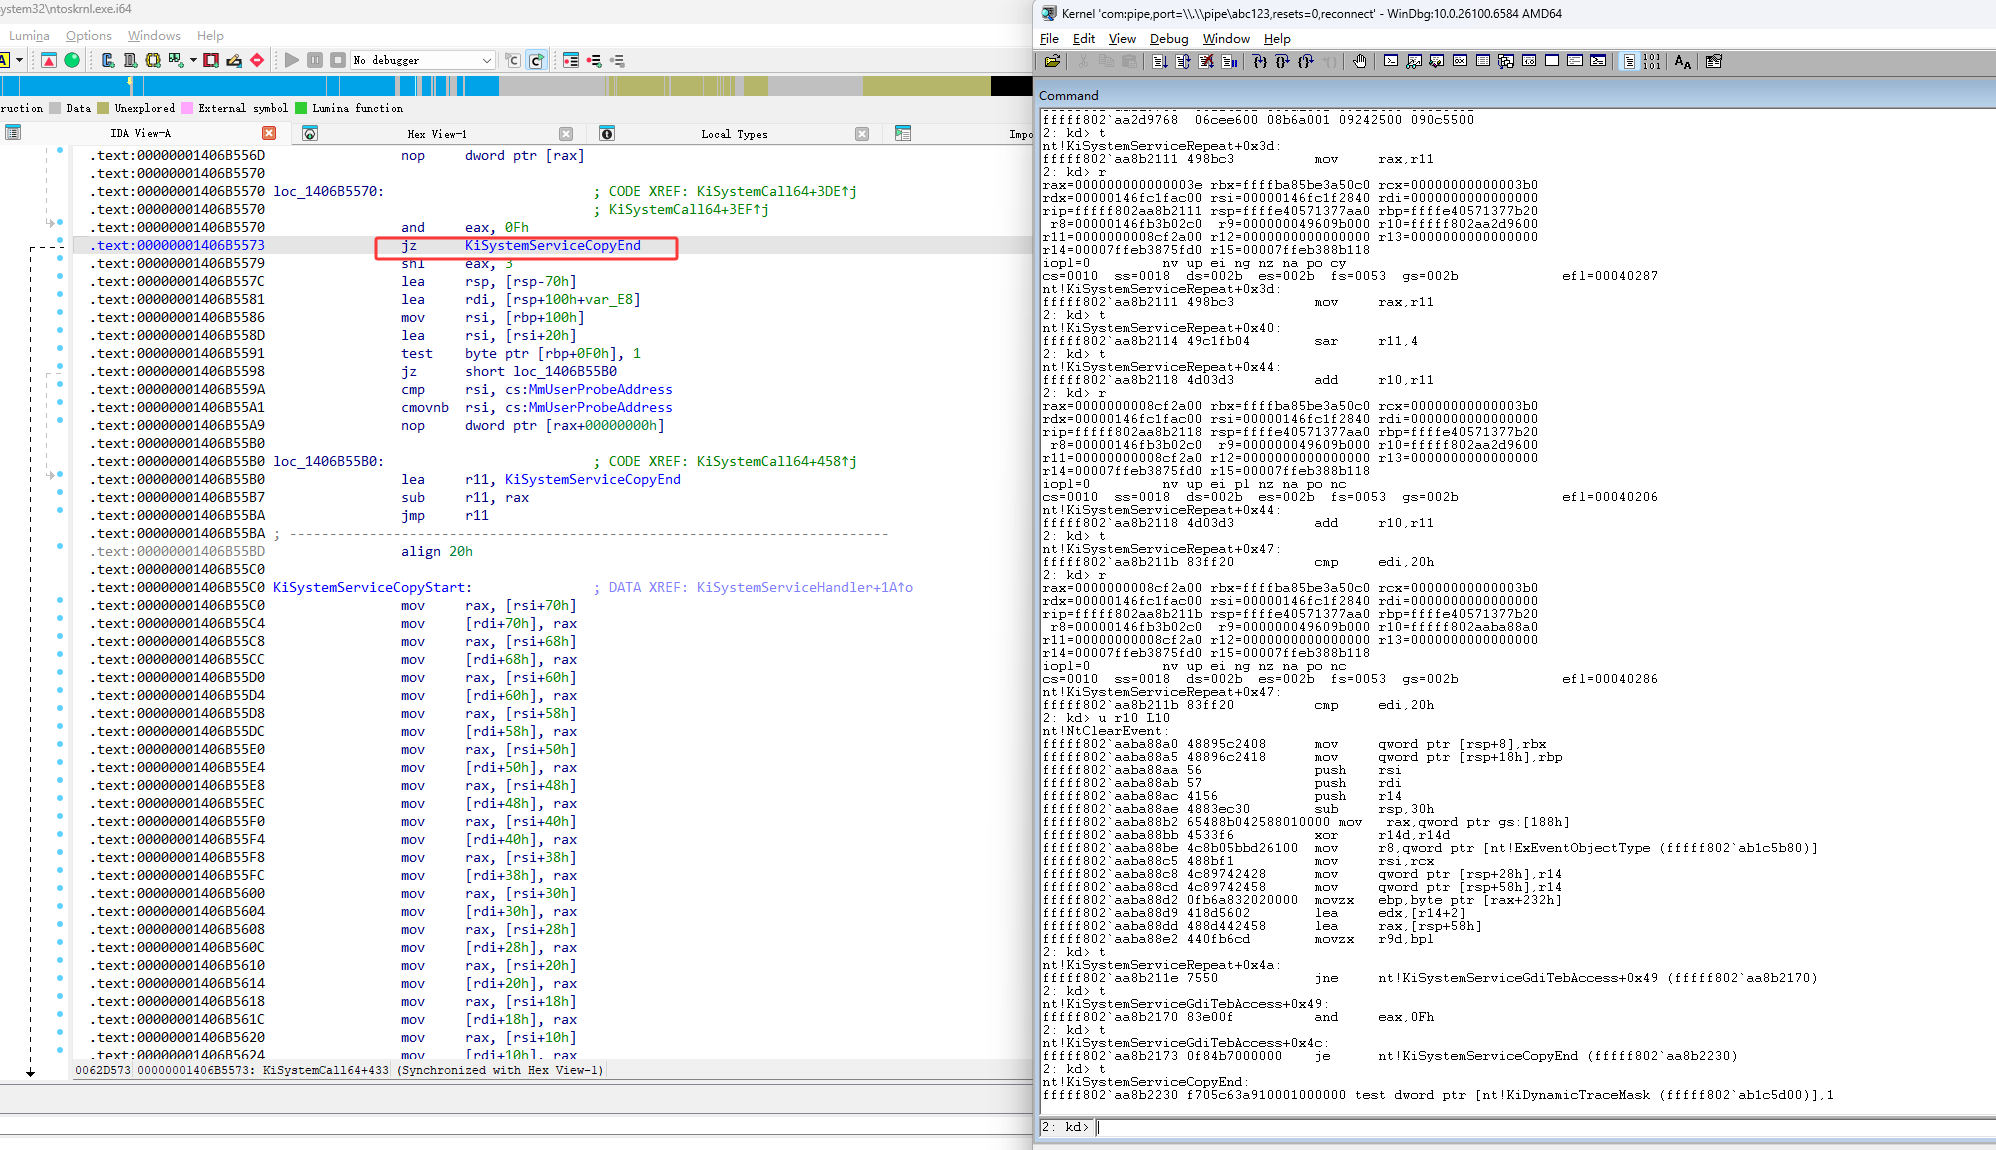The height and width of the screenshot is (1150, 1996).
Task: Click the IDA start process play button
Action: click(291, 60)
